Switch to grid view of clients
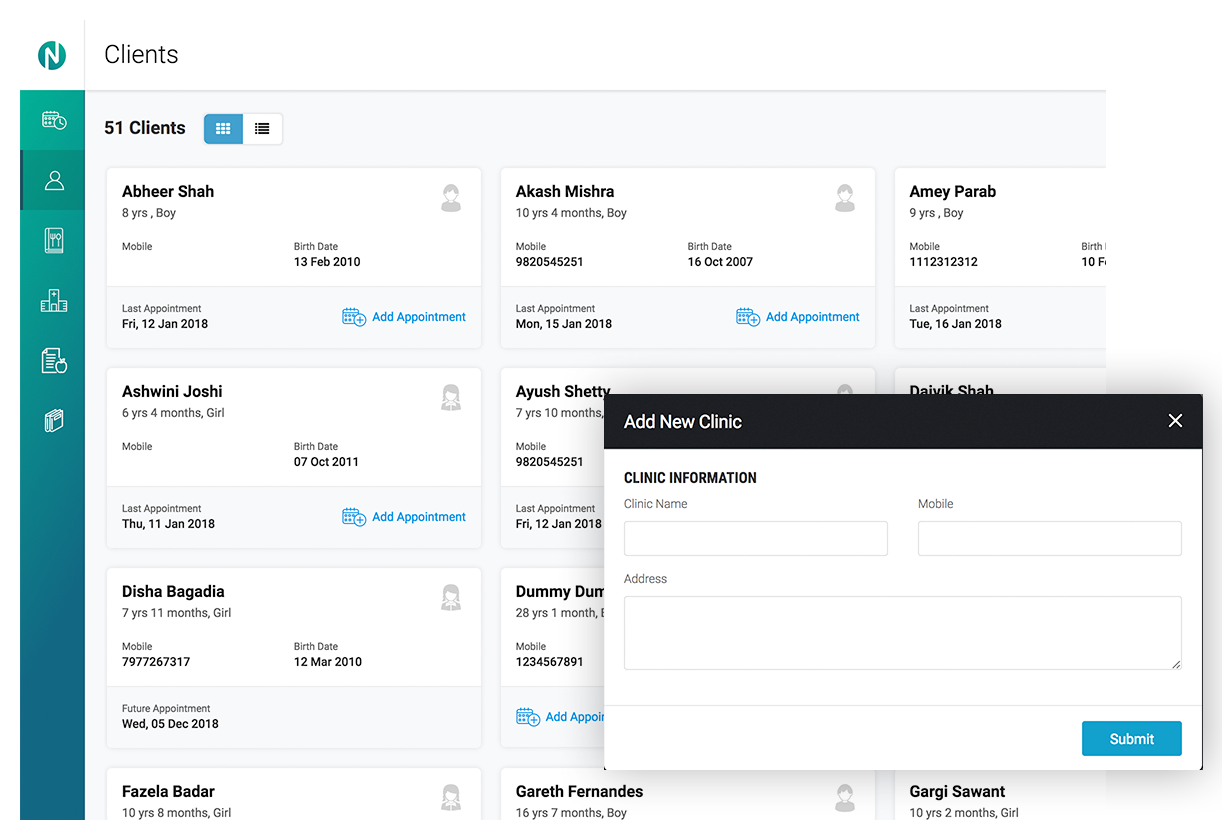The width and height of the screenshot is (1222, 840). 223,129
